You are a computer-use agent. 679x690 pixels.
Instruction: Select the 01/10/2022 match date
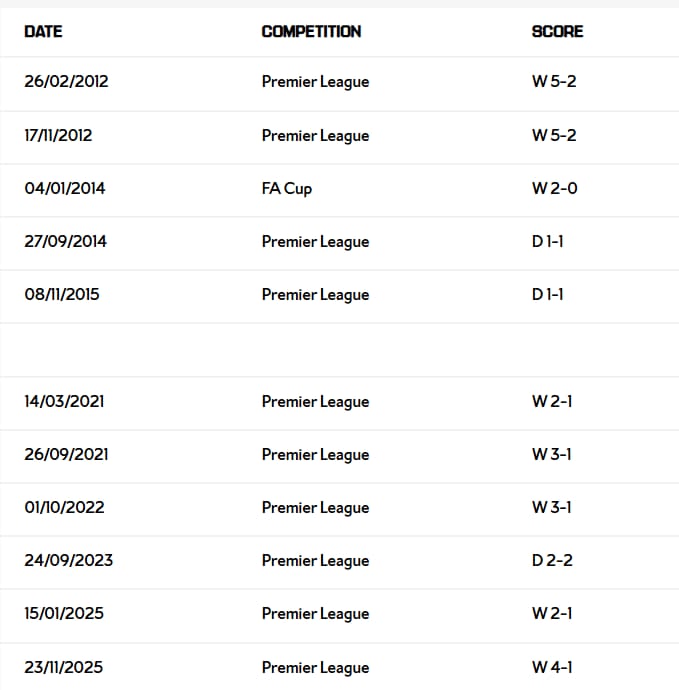pyautogui.click(x=64, y=507)
